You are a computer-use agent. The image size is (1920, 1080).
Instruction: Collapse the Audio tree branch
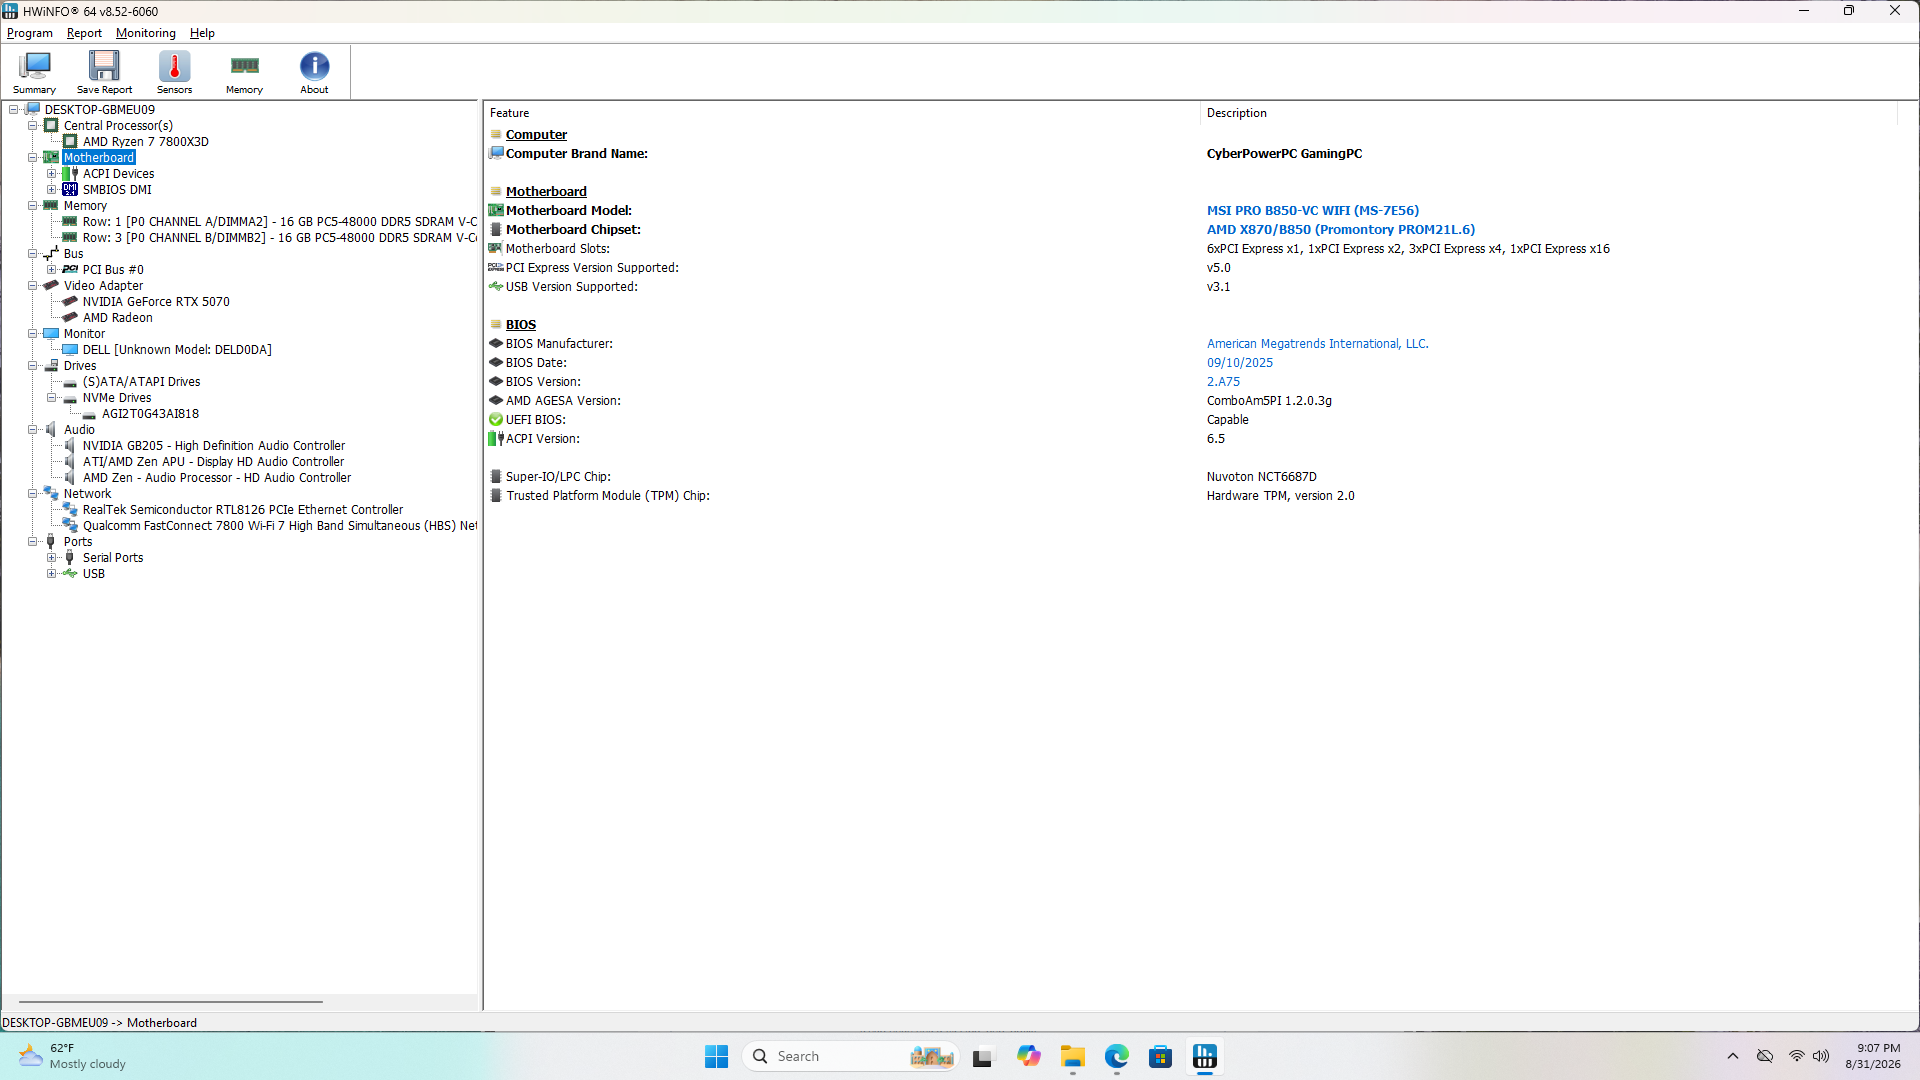click(33, 430)
